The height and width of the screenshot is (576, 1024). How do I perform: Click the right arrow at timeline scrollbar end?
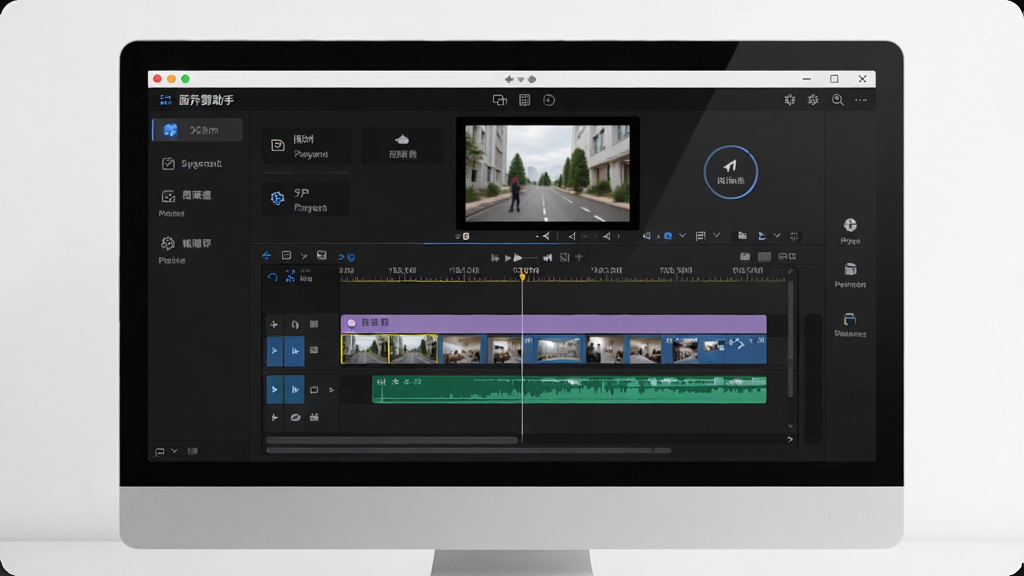pyautogui.click(x=790, y=440)
